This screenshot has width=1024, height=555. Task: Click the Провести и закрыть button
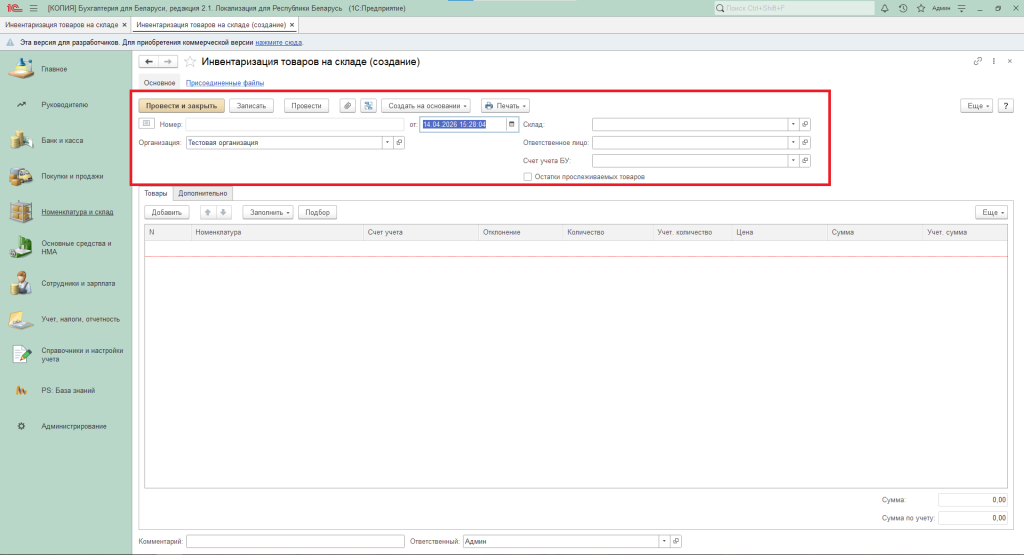181,105
